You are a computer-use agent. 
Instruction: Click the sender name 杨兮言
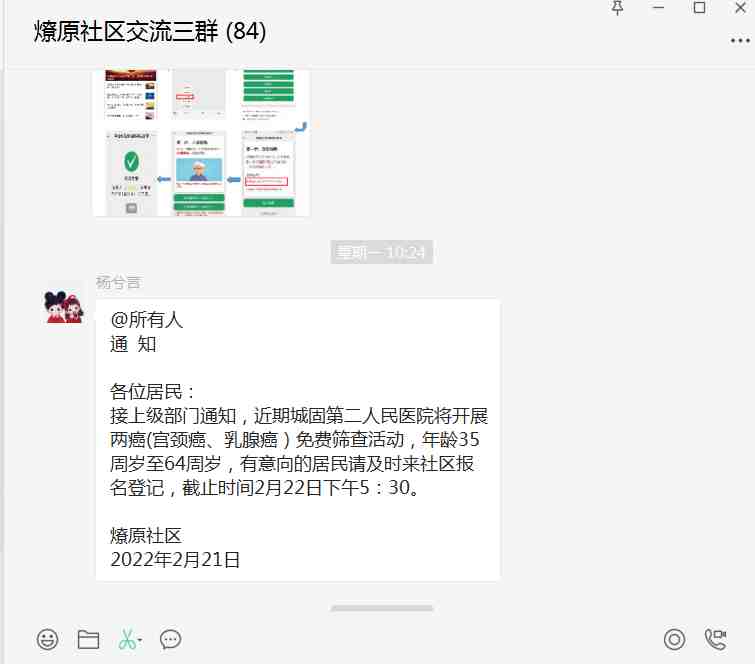coord(118,282)
